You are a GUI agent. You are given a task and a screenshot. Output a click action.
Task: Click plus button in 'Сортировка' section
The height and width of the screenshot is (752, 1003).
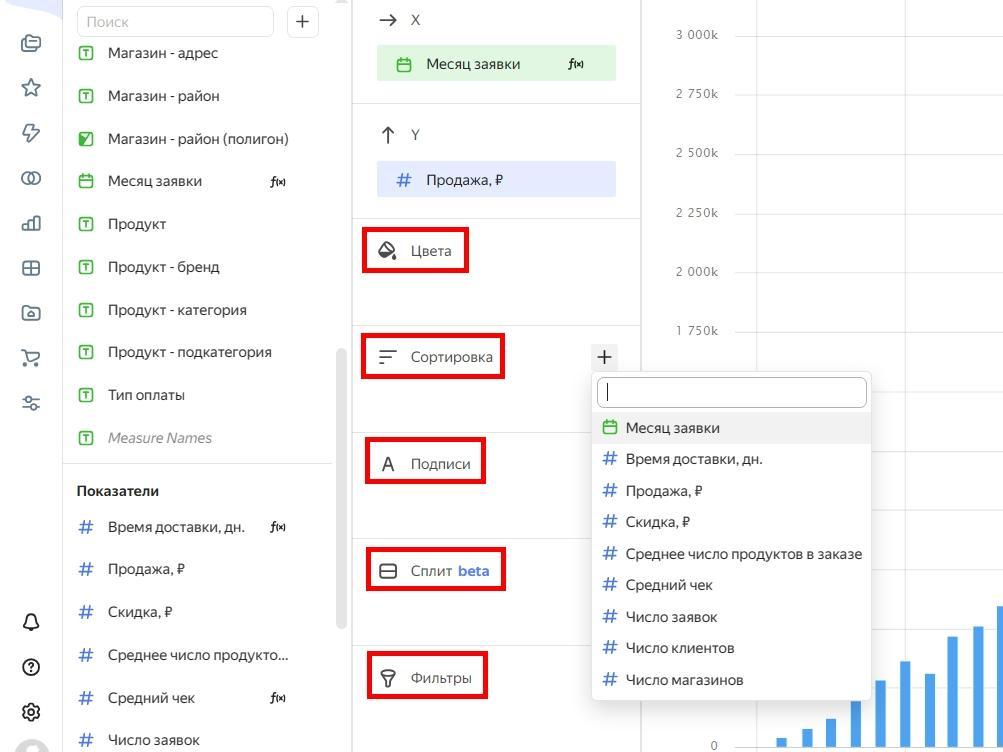coord(604,357)
